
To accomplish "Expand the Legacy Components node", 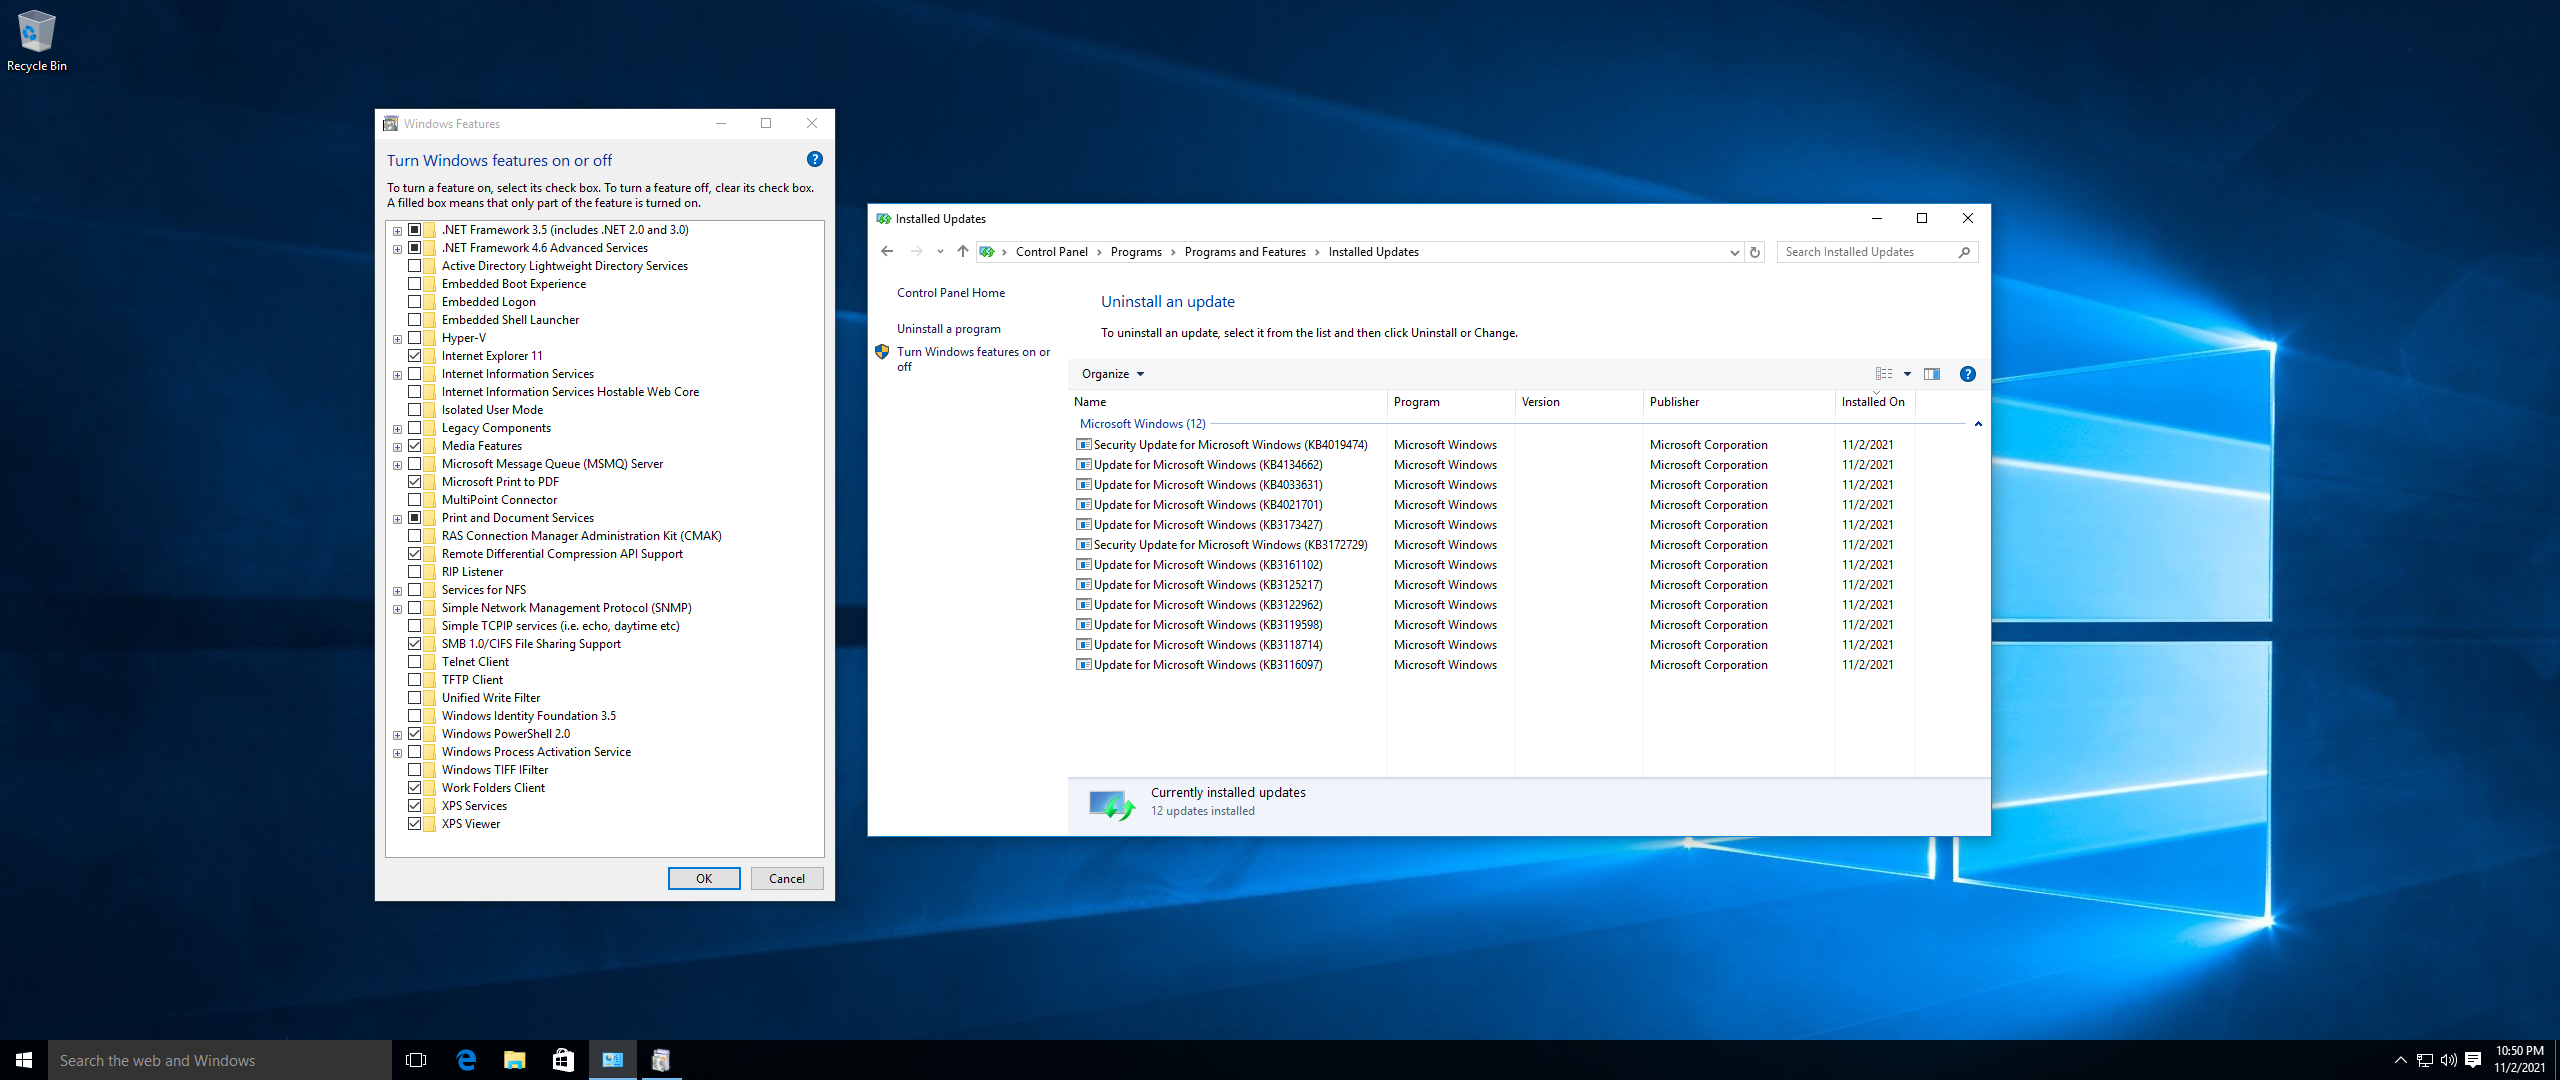I will coord(398,429).
